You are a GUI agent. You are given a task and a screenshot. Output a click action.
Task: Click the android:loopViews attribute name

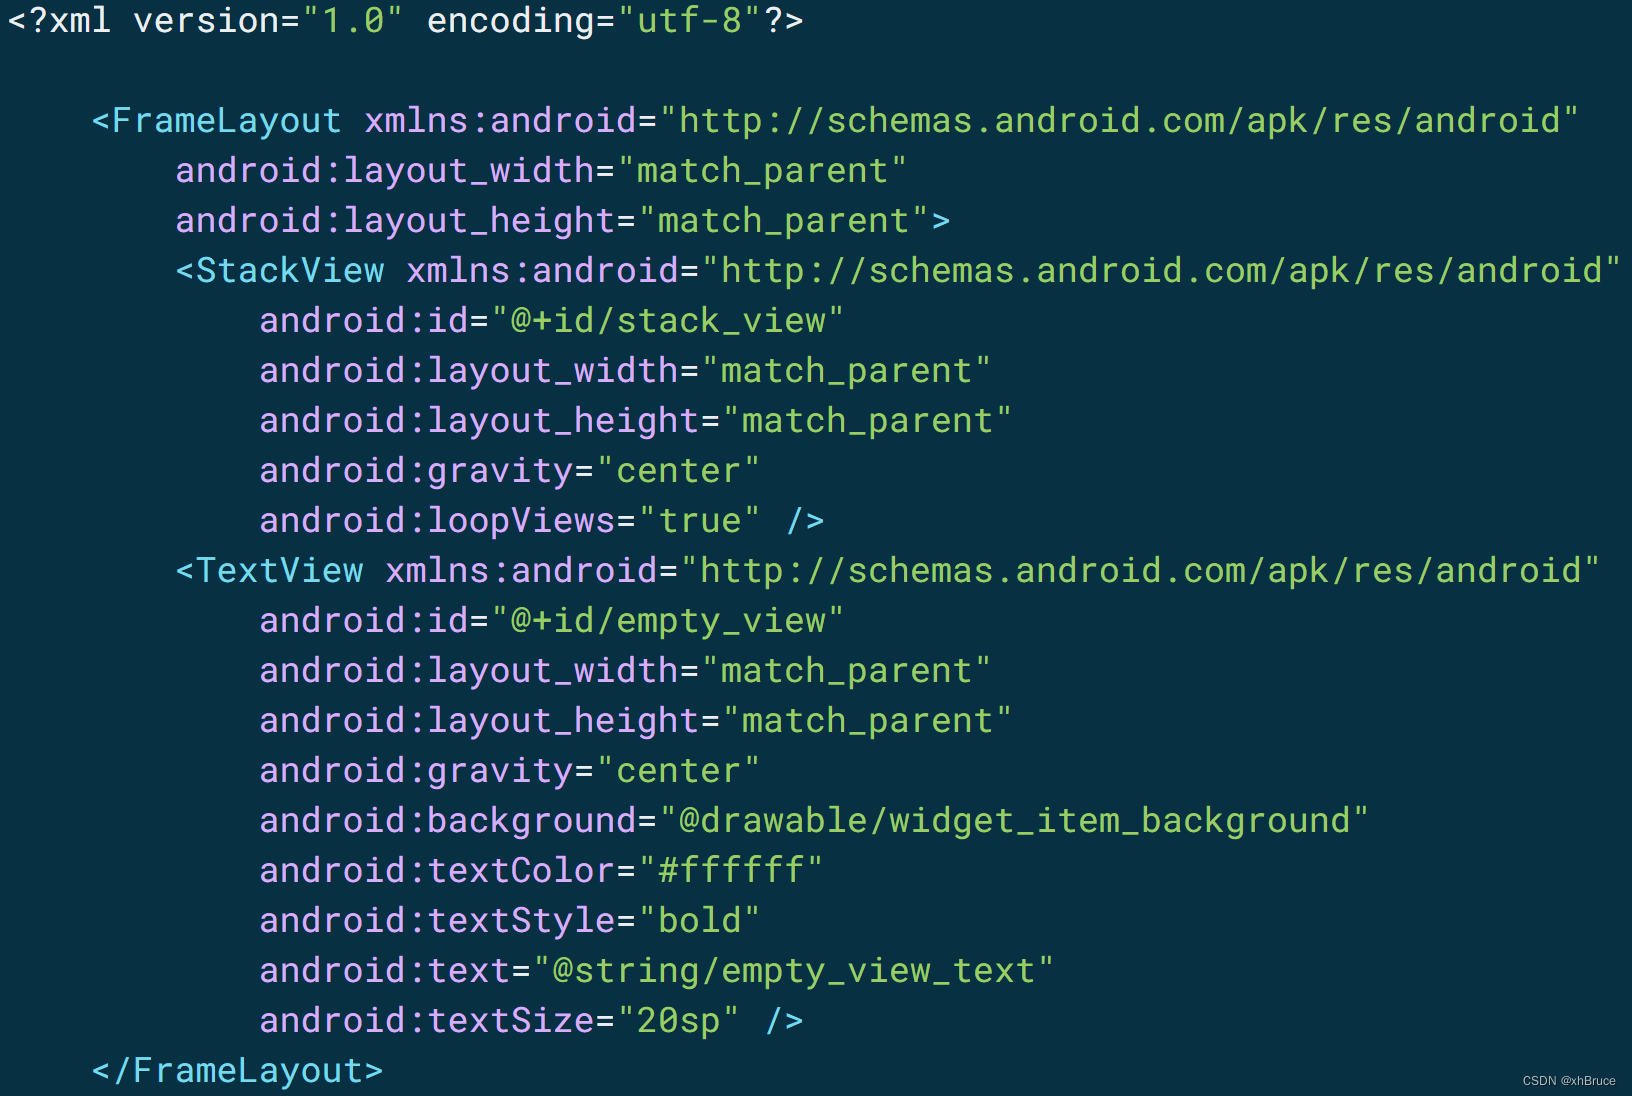[x=437, y=521]
